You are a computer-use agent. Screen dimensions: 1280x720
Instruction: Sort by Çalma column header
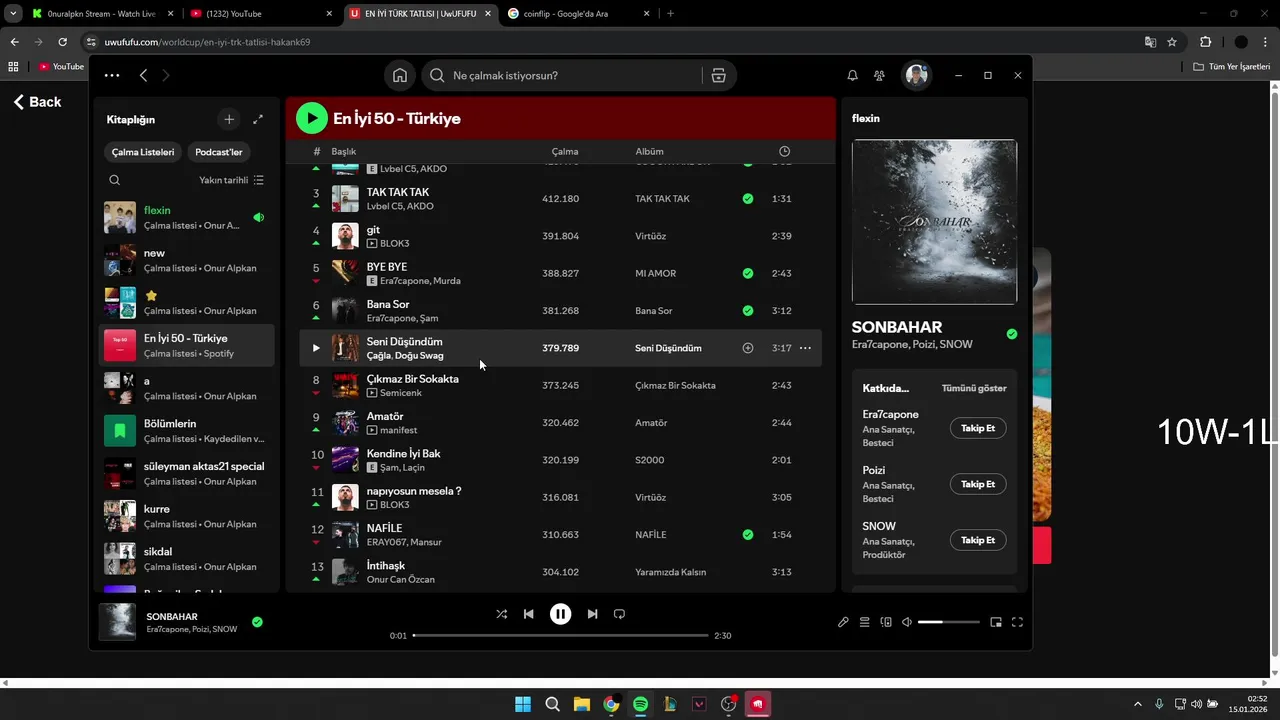[x=565, y=152]
